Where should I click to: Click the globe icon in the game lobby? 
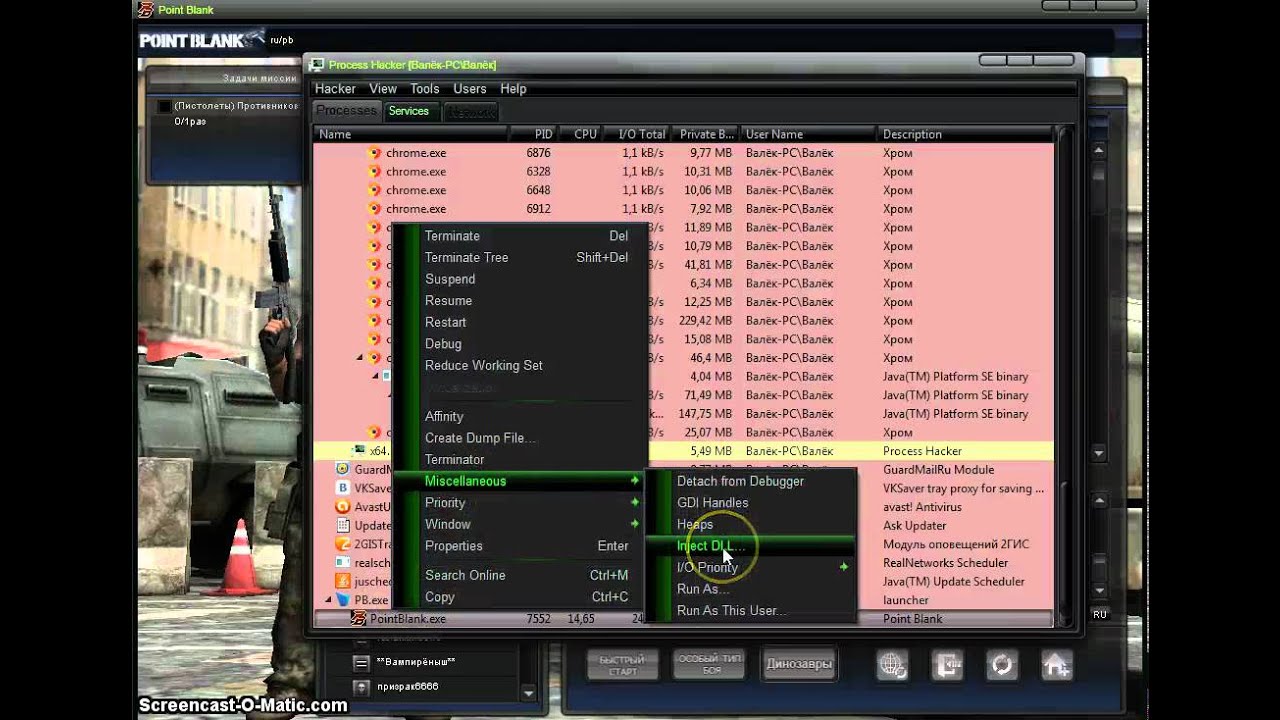(x=893, y=664)
